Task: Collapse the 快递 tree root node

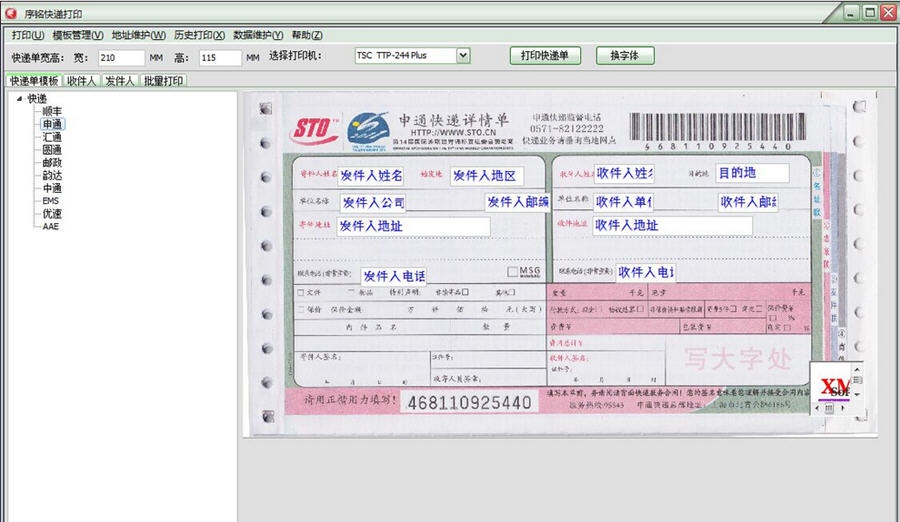Action: tap(19, 99)
